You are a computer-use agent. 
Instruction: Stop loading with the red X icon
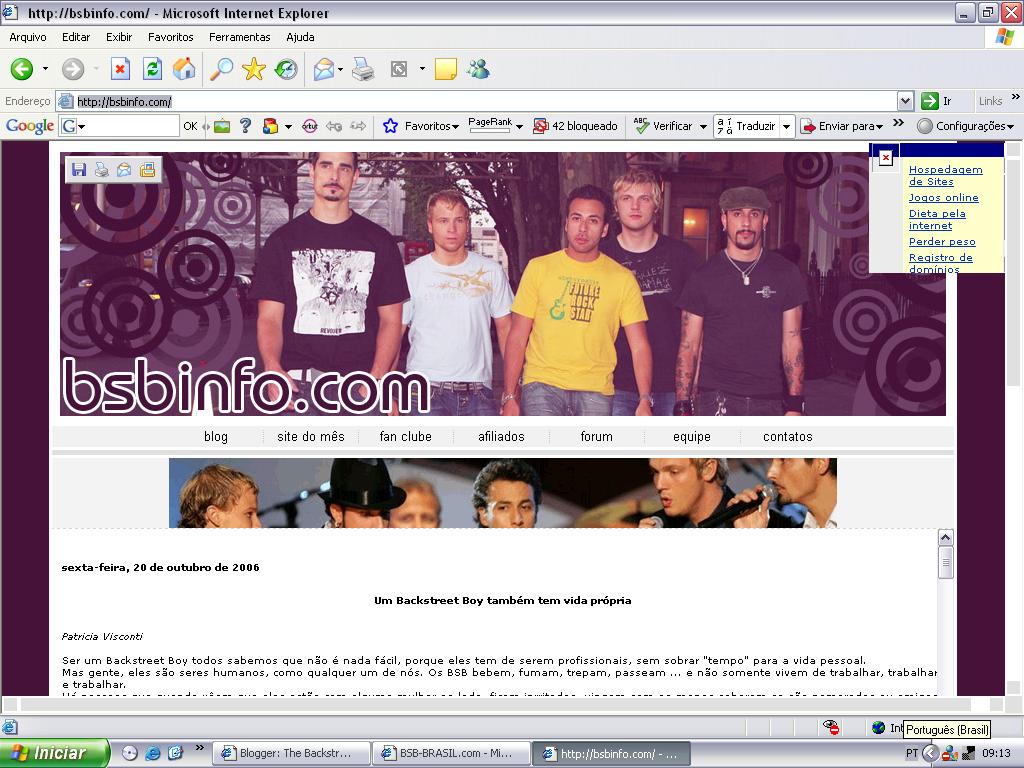(120, 69)
